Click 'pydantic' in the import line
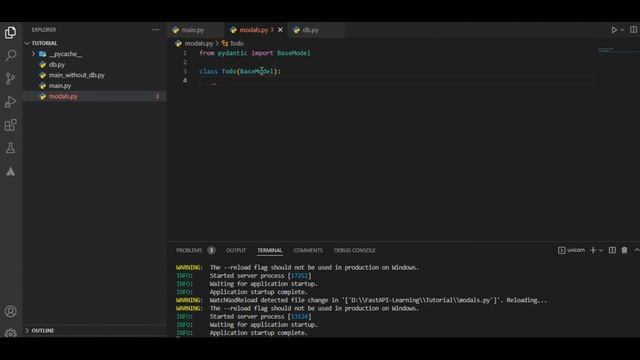Viewport: 640px width, 360px height. [232, 53]
